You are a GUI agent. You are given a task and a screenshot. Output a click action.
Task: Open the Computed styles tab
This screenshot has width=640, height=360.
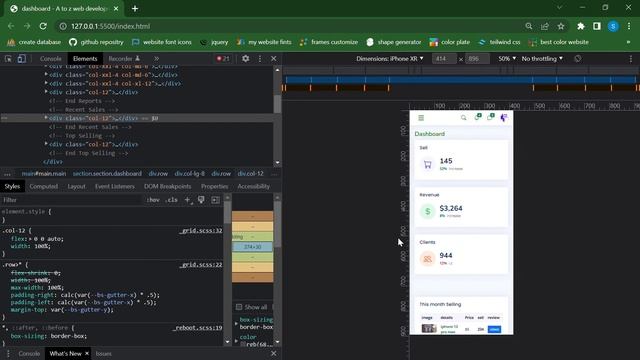(44, 187)
